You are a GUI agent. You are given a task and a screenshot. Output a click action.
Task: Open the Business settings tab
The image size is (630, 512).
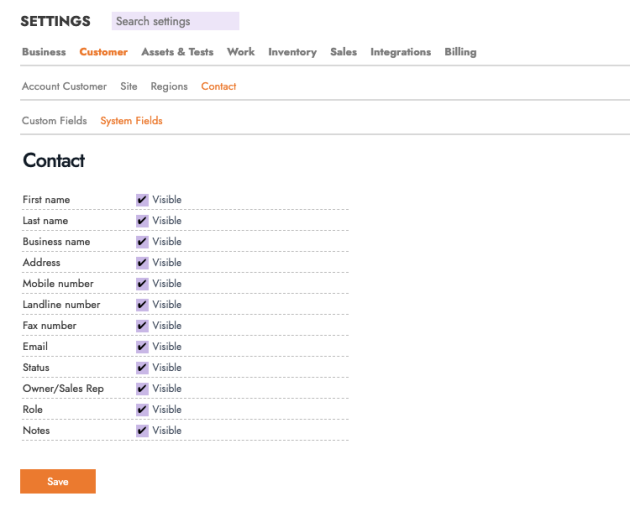tap(44, 52)
